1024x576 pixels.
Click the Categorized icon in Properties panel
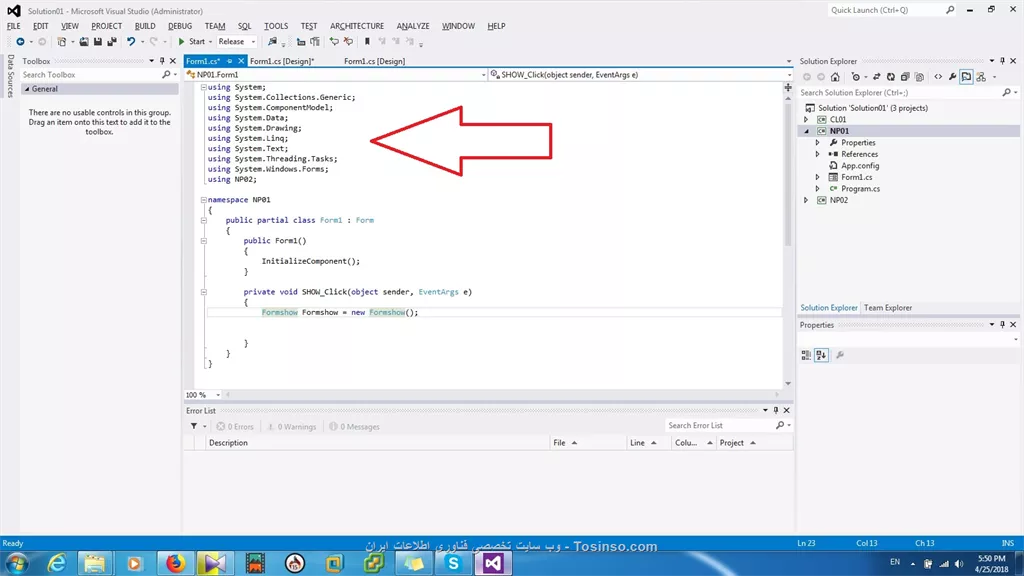(807, 355)
